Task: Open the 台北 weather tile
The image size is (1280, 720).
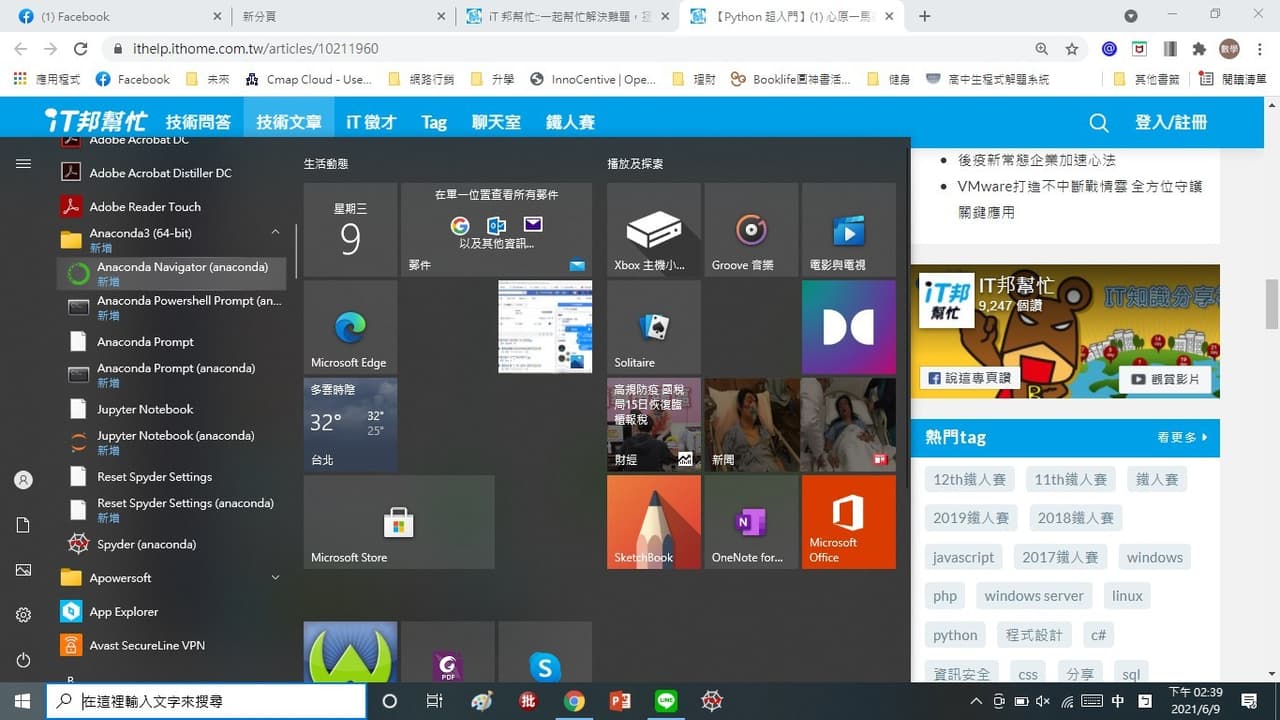Action: pyautogui.click(x=350, y=424)
